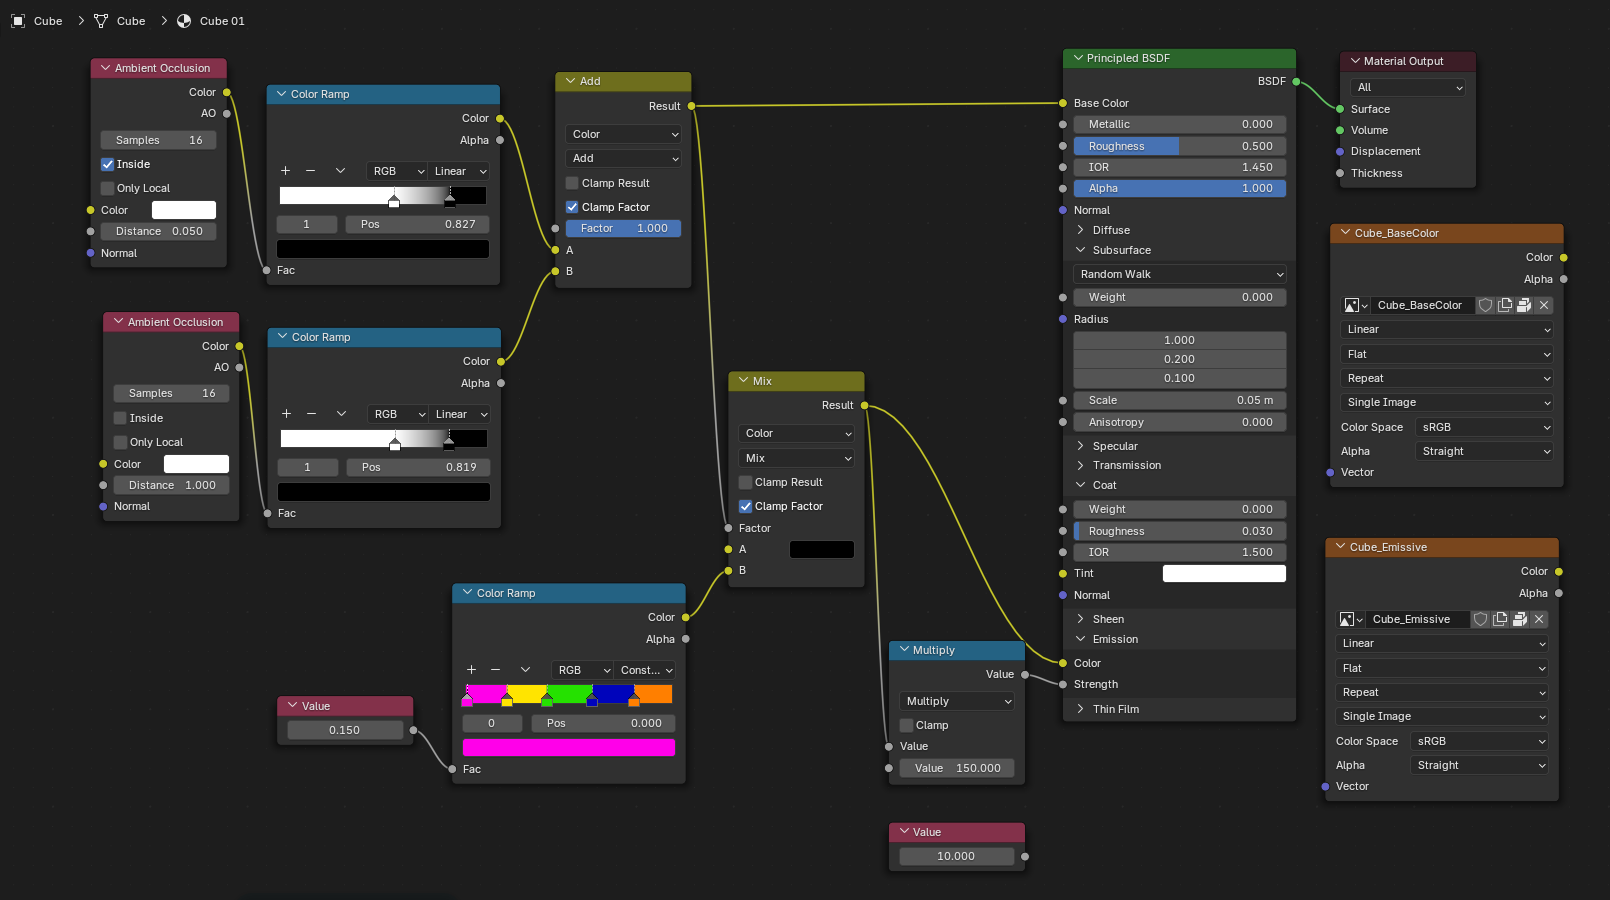1610x900 pixels.
Task: Enable Clamp Result in Mix node
Action: (x=746, y=482)
